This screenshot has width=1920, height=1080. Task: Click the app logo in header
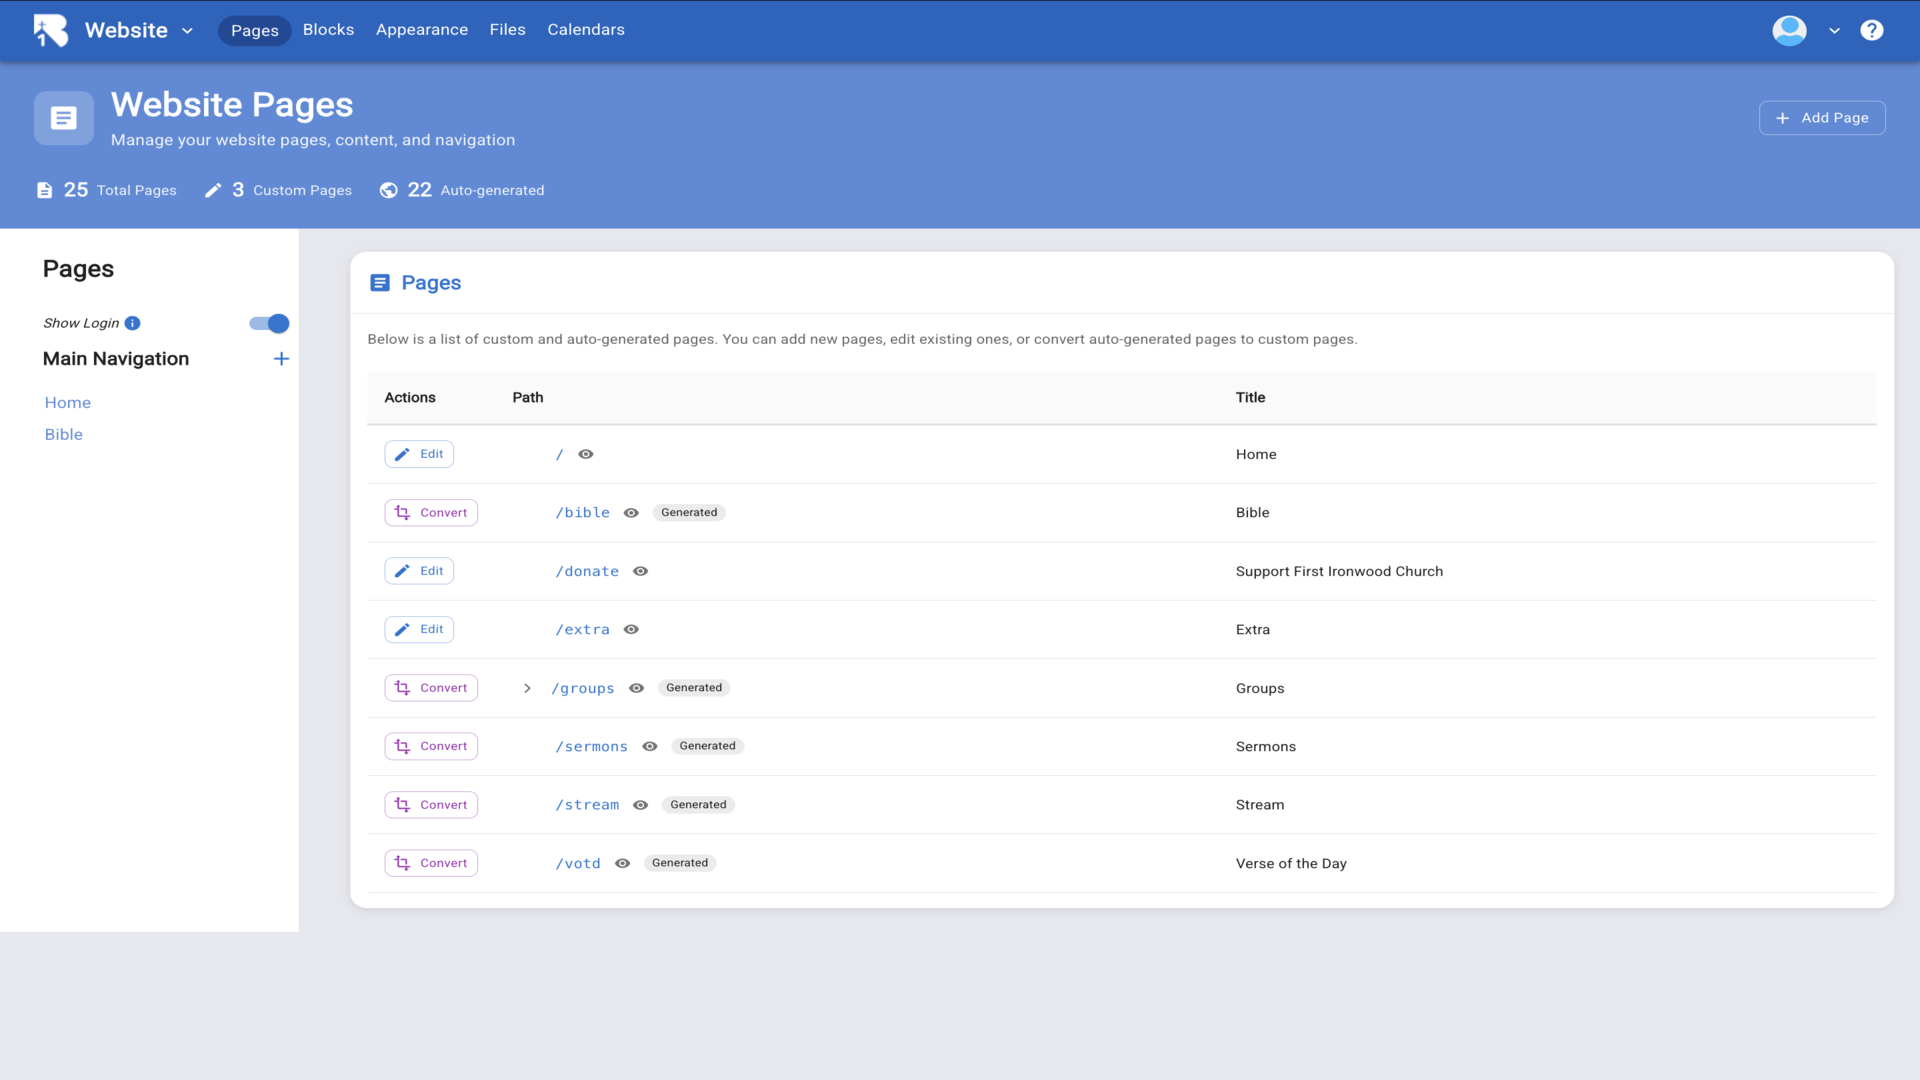[x=51, y=30]
